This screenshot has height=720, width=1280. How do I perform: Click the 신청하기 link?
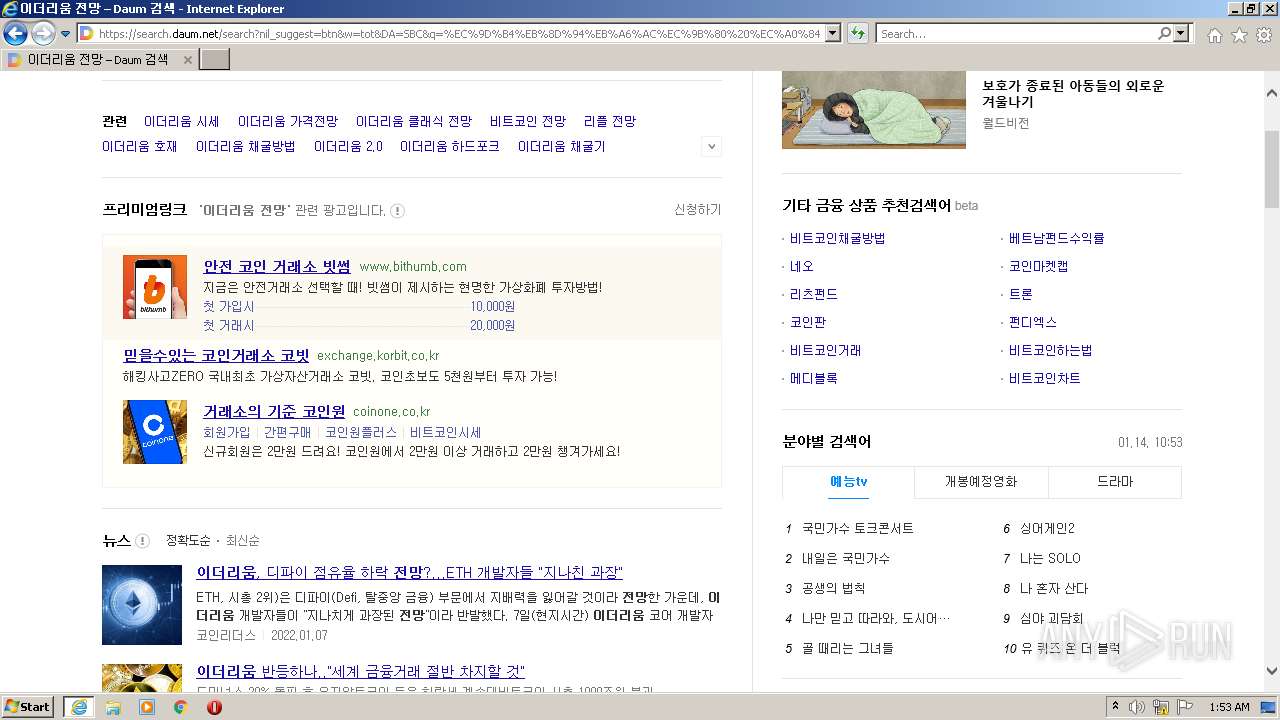coord(697,210)
